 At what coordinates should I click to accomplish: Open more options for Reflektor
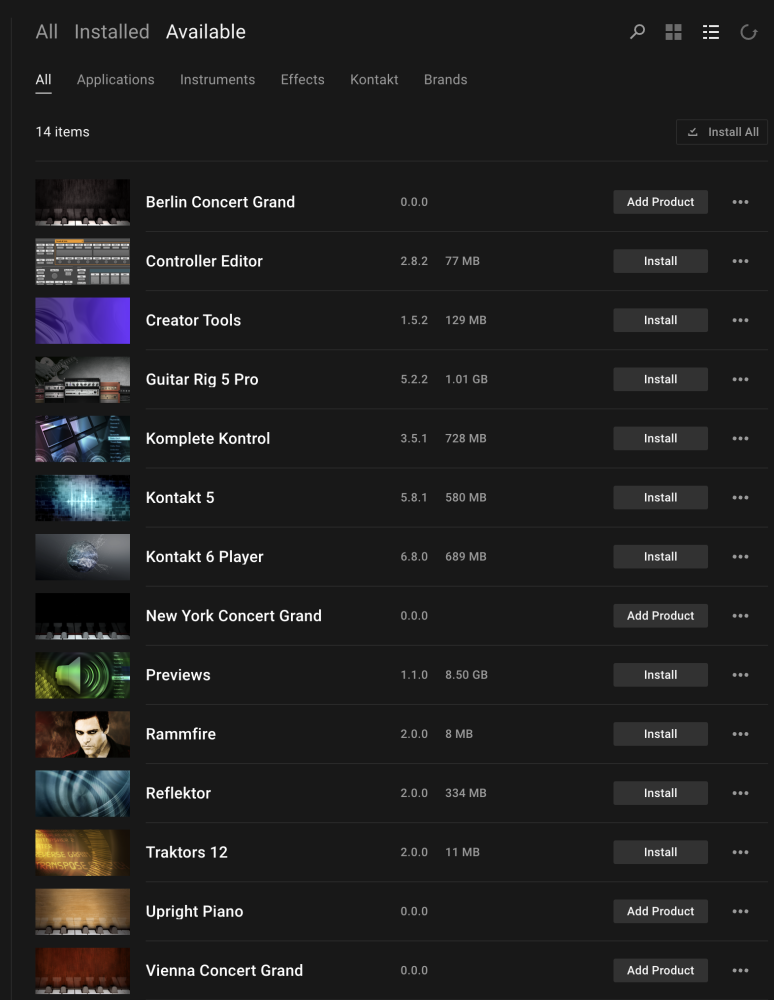point(740,793)
